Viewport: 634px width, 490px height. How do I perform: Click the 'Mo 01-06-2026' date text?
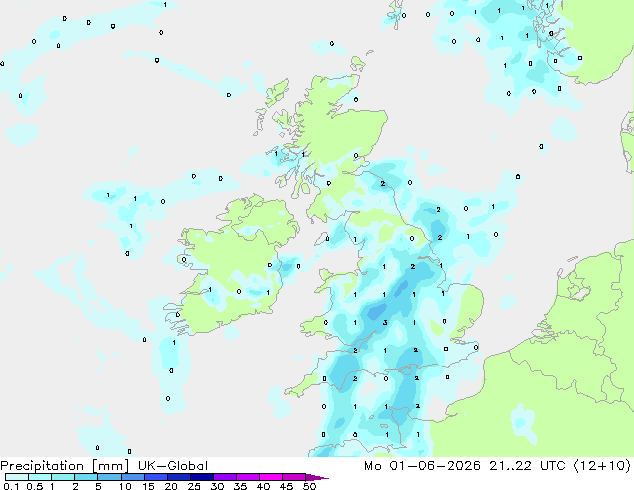tap(422, 466)
